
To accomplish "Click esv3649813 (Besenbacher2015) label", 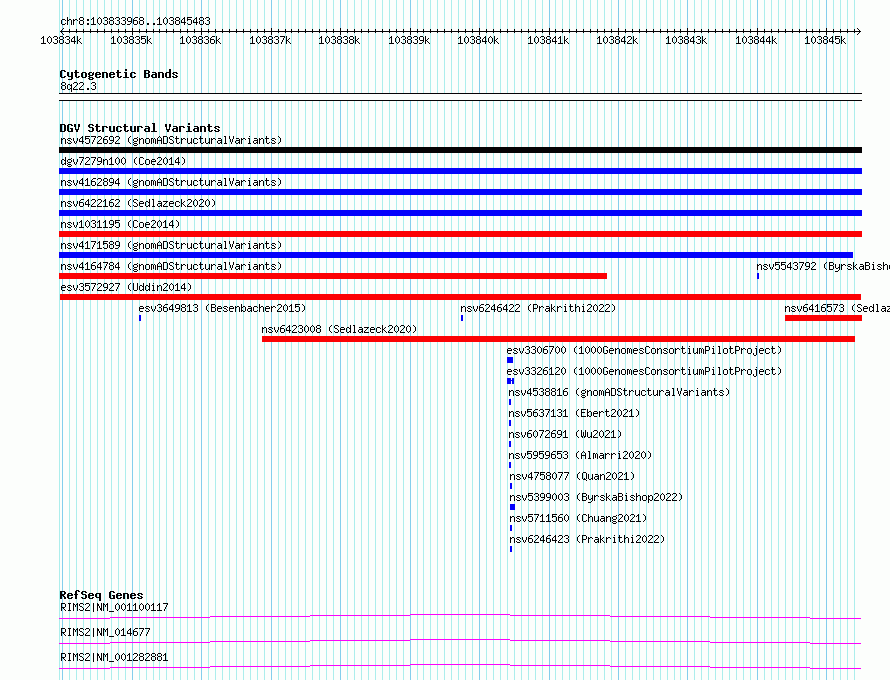I will 222,308.
